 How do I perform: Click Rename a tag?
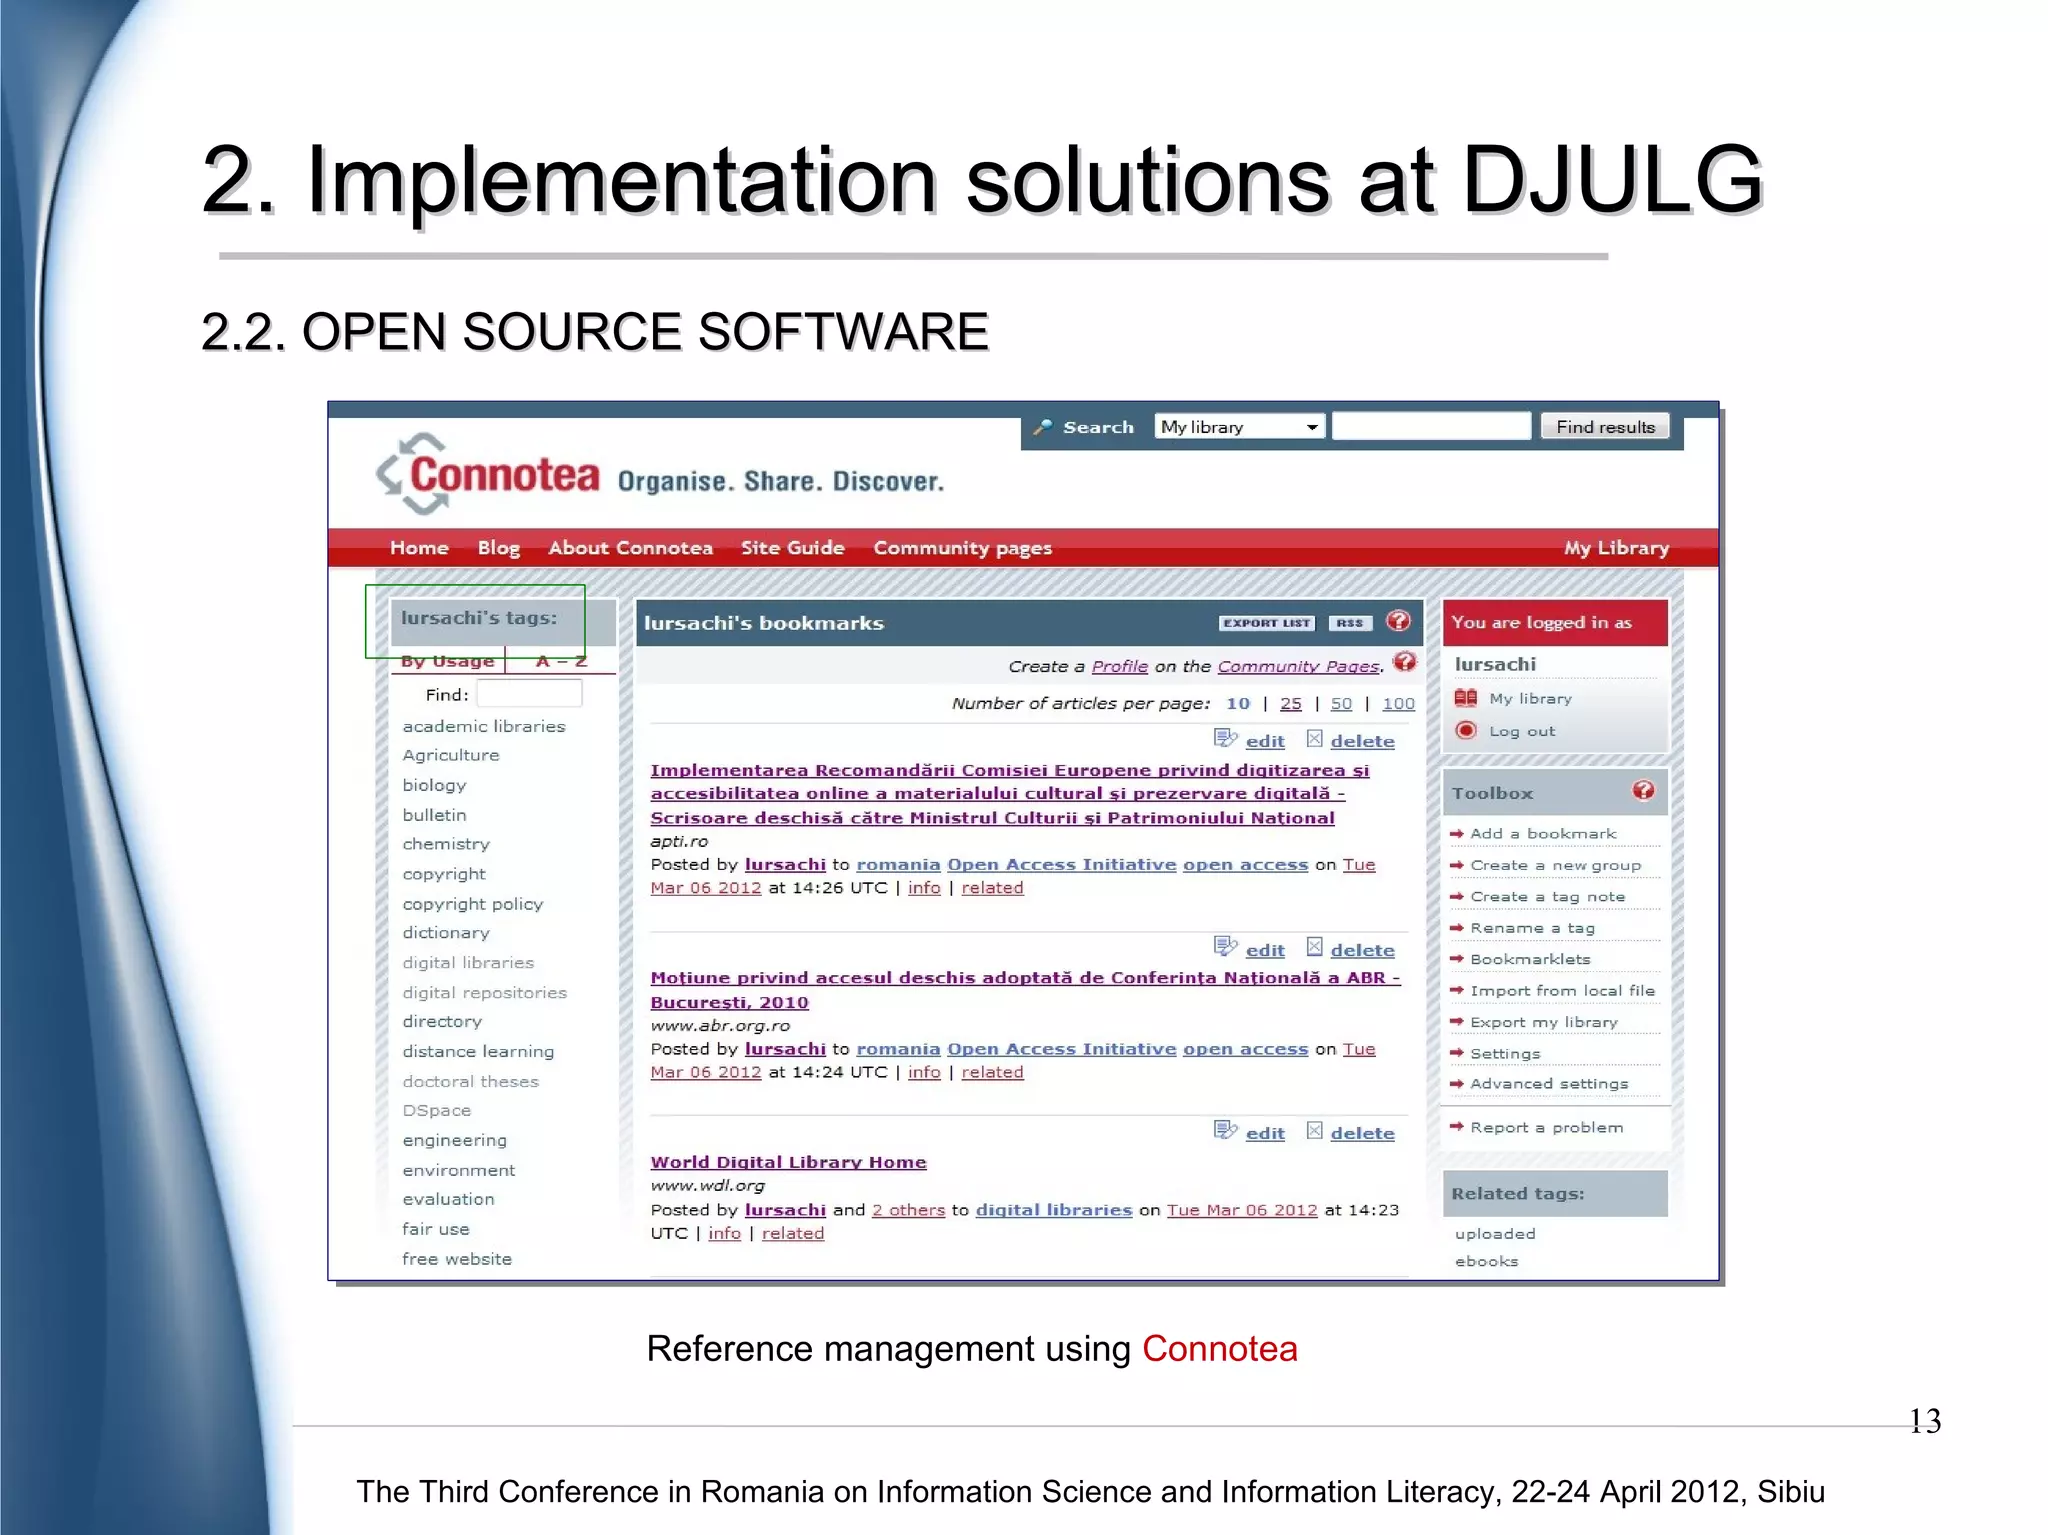point(1532,928)
